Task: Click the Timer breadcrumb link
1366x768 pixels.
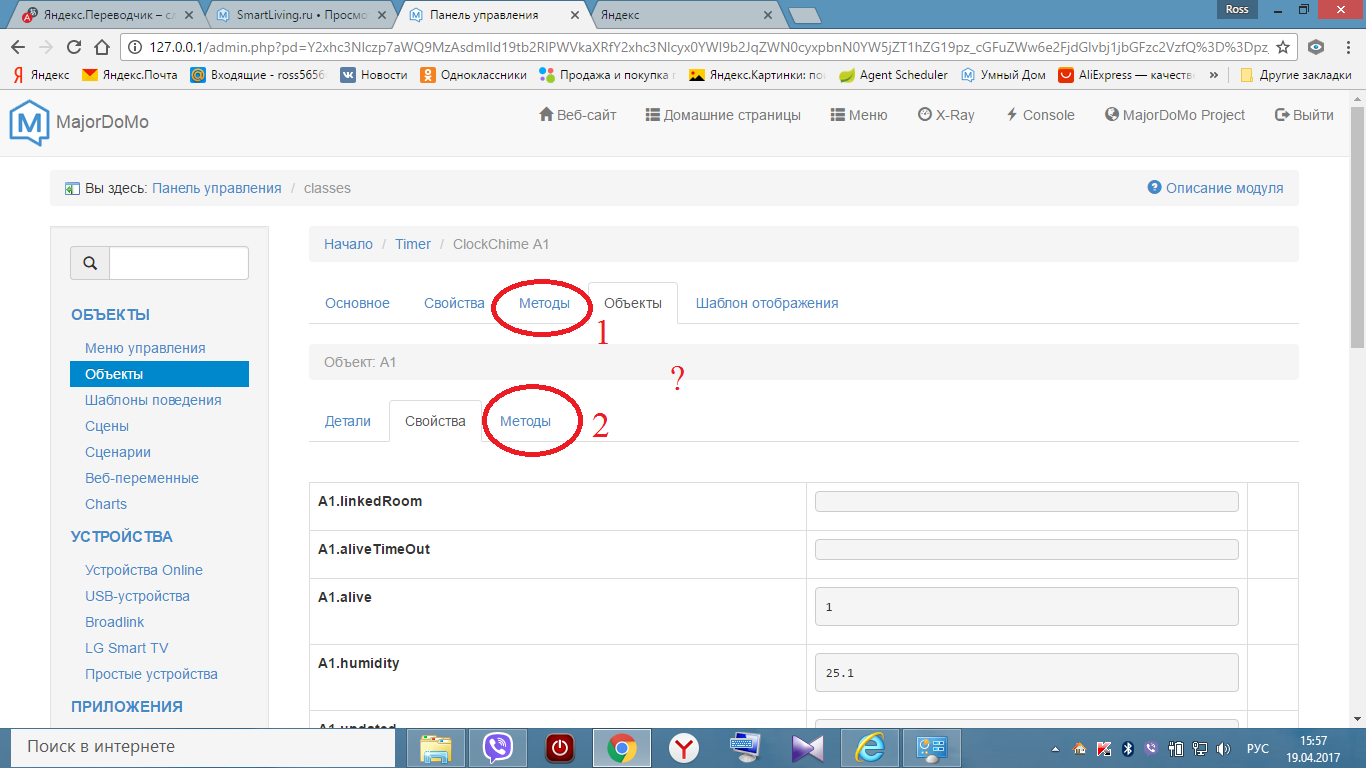Action: (x=413, y=244)
